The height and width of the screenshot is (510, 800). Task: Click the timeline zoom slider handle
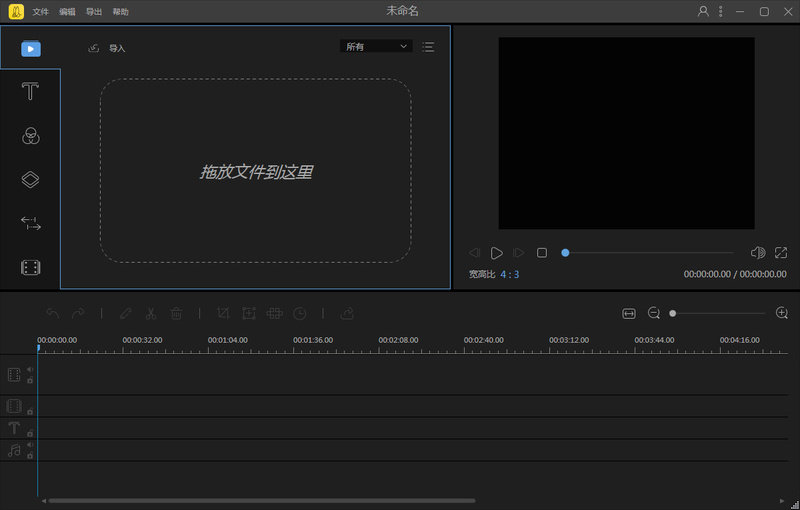click(x=673, y=314)
